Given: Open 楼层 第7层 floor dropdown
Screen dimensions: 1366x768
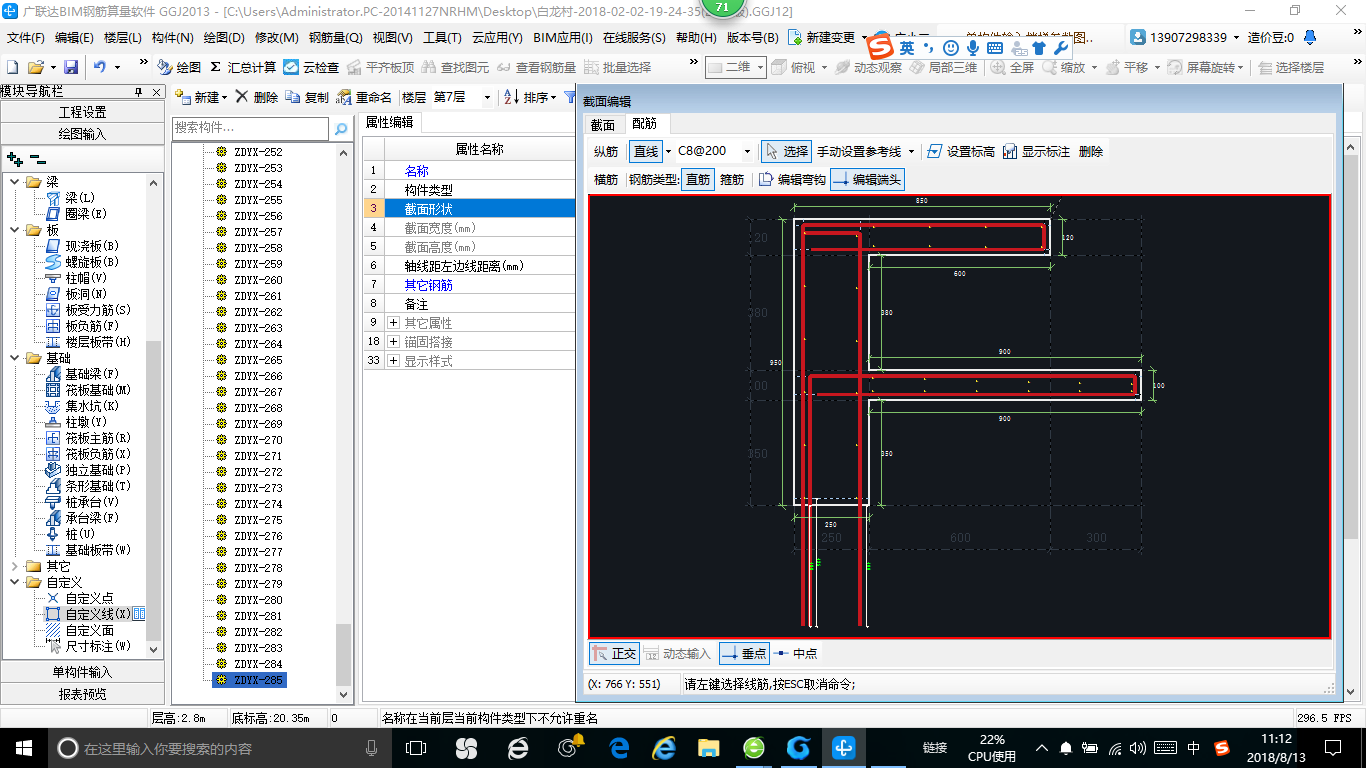Looking at the screenshot, I should point(487,97).
